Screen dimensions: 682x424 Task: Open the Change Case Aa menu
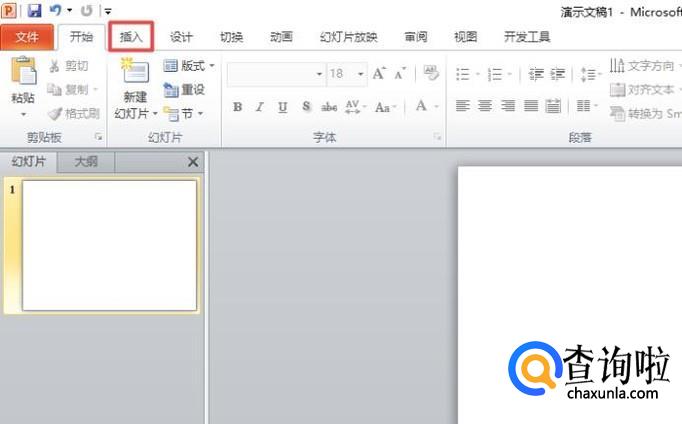[x=385, y=107]
